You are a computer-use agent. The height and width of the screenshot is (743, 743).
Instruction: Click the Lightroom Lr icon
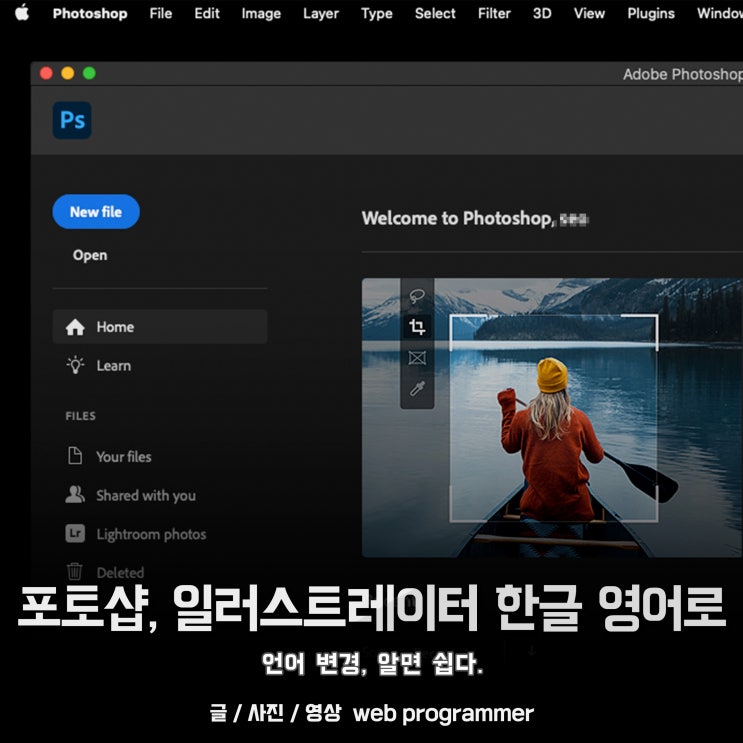point(75,533)
